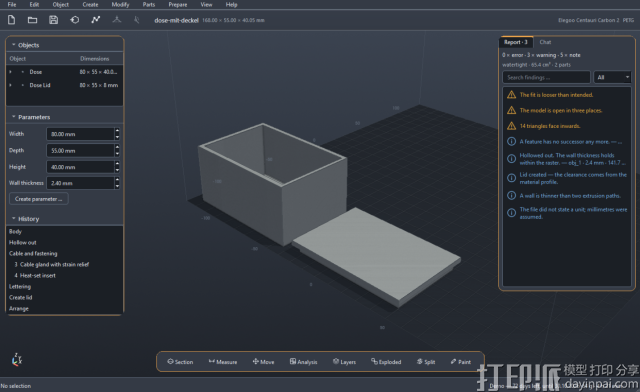Viewport: 640px width, 392px height.
Task: Collapse the Parameters panel section
Action: click(13, 117)
